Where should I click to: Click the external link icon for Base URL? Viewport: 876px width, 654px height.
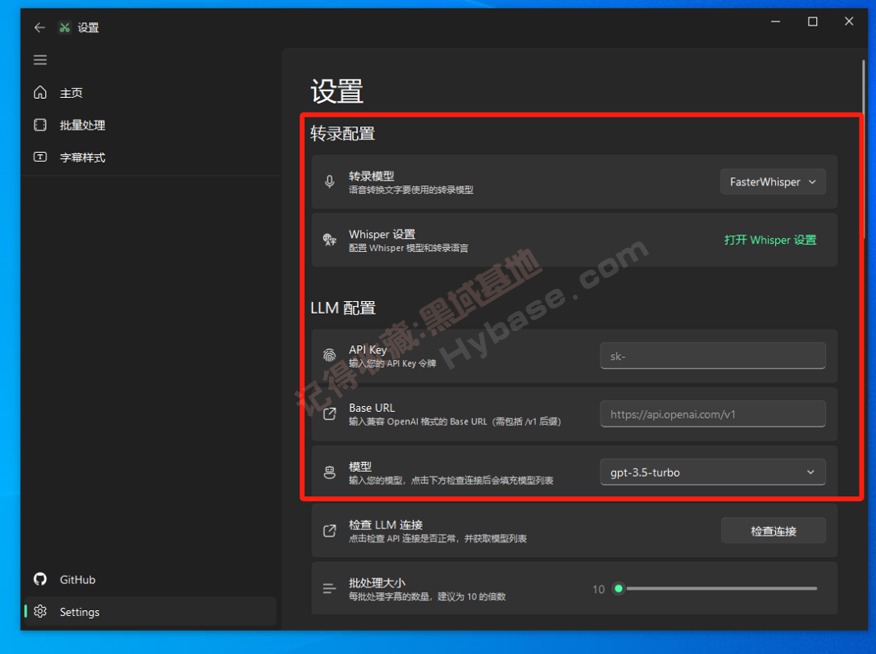(x=330, y=414)
